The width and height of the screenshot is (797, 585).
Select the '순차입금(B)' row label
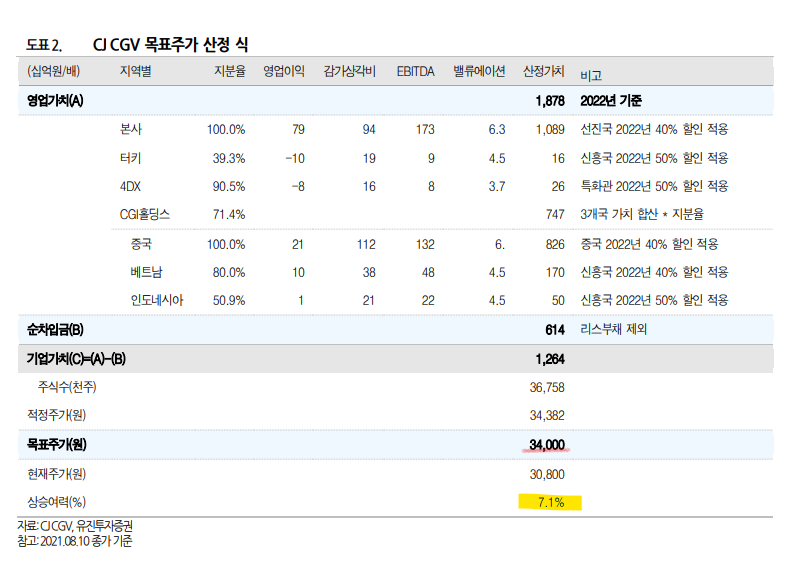click(55, 330)
